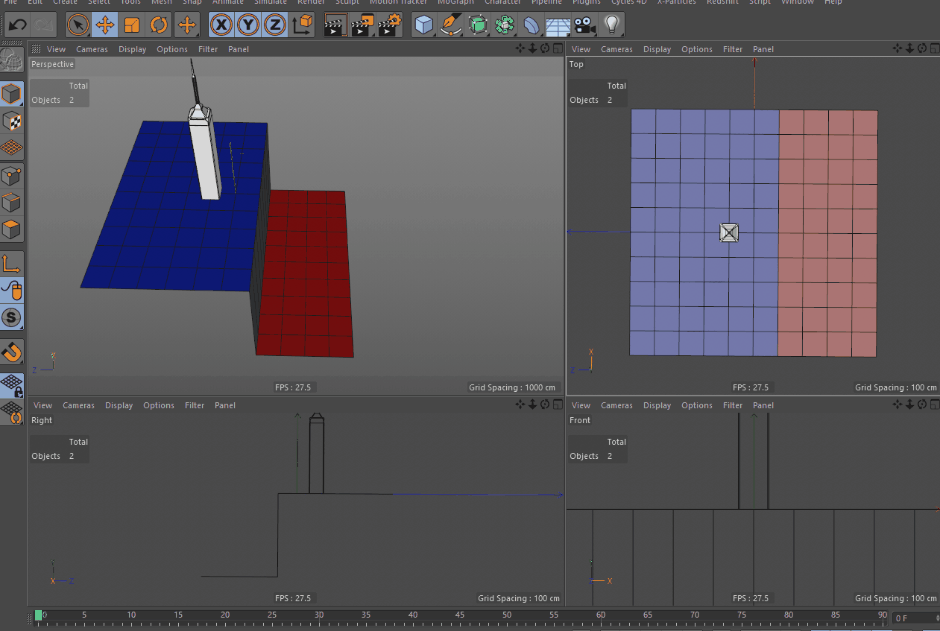This screenshot has height=631, width=940.
Task: Open Right viewport Display menu
Action: click(x=119, y=405)
